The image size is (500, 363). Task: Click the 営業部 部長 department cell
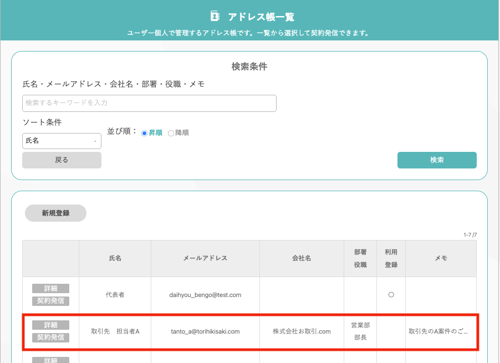(360, 331)
